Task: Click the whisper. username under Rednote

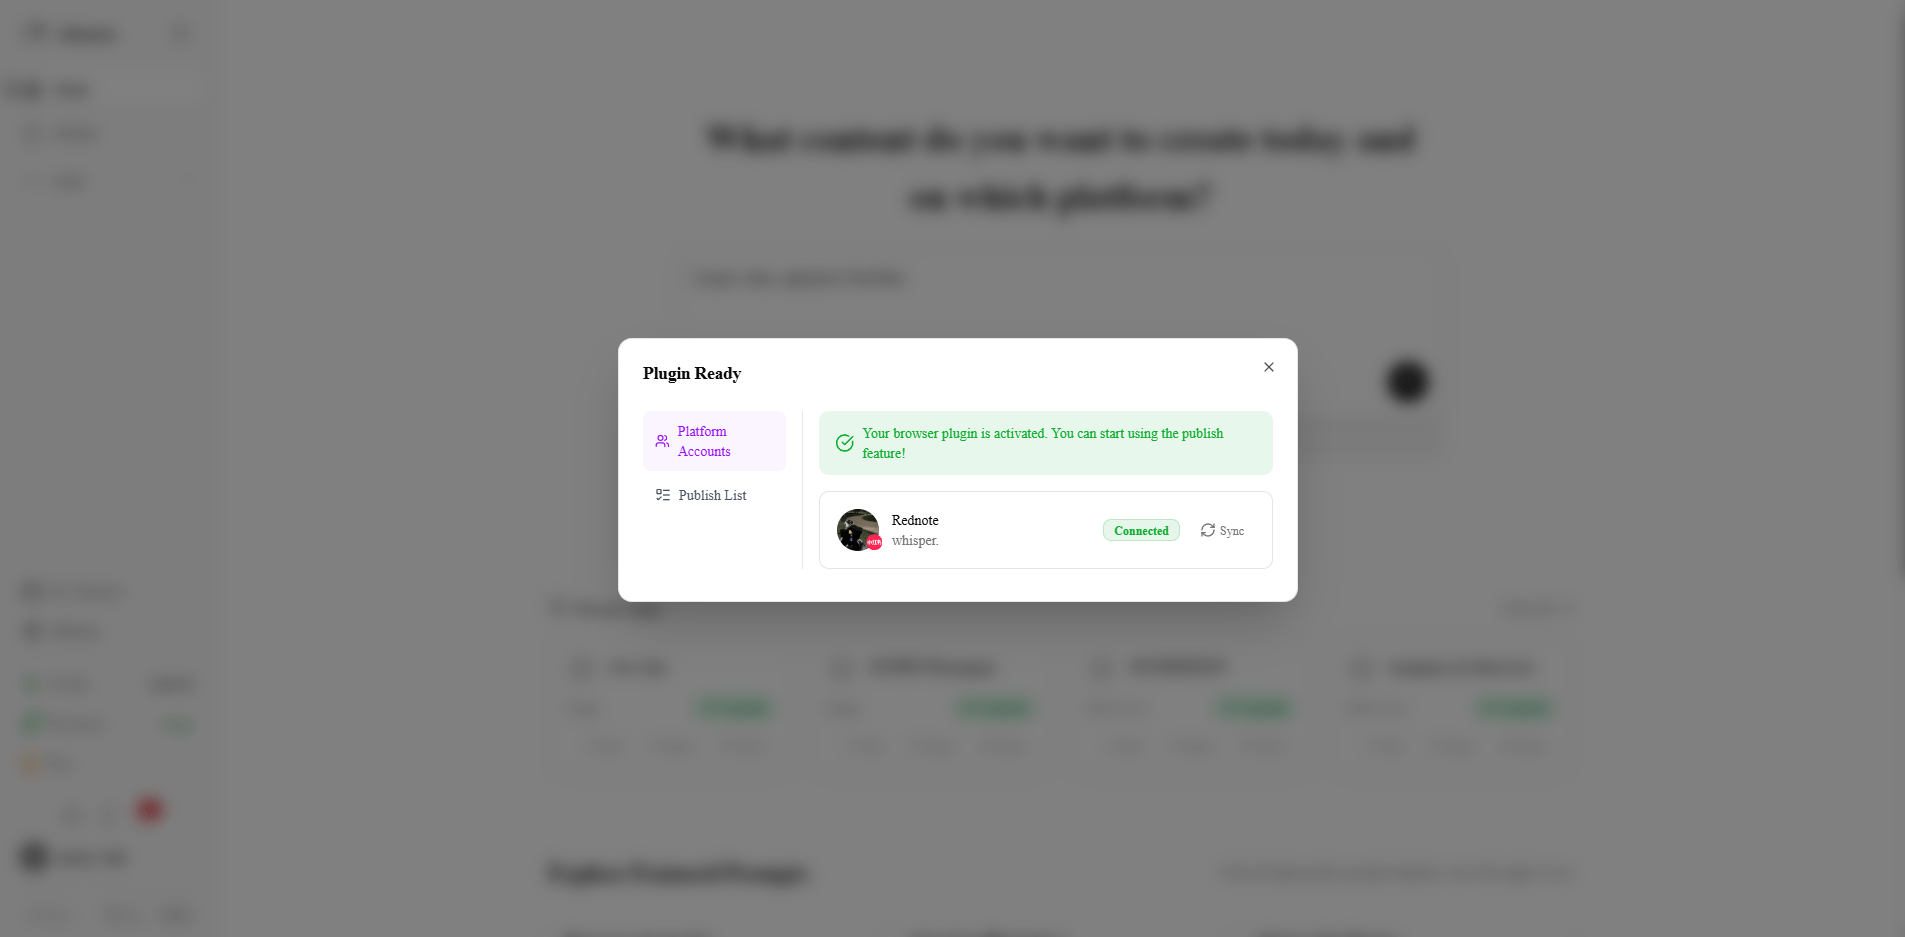Action: click(x=914, y=540)
